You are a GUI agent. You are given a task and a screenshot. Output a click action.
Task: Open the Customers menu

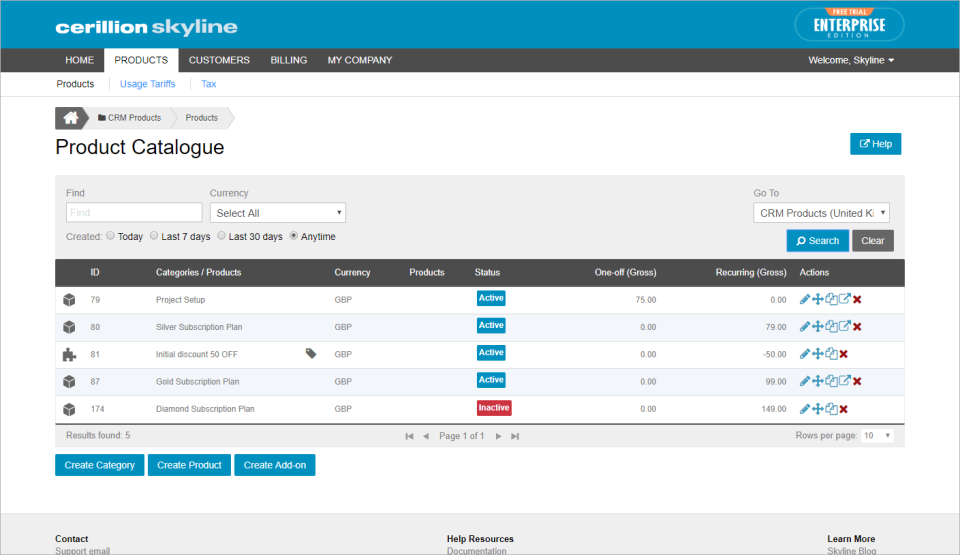coord(219,60)
